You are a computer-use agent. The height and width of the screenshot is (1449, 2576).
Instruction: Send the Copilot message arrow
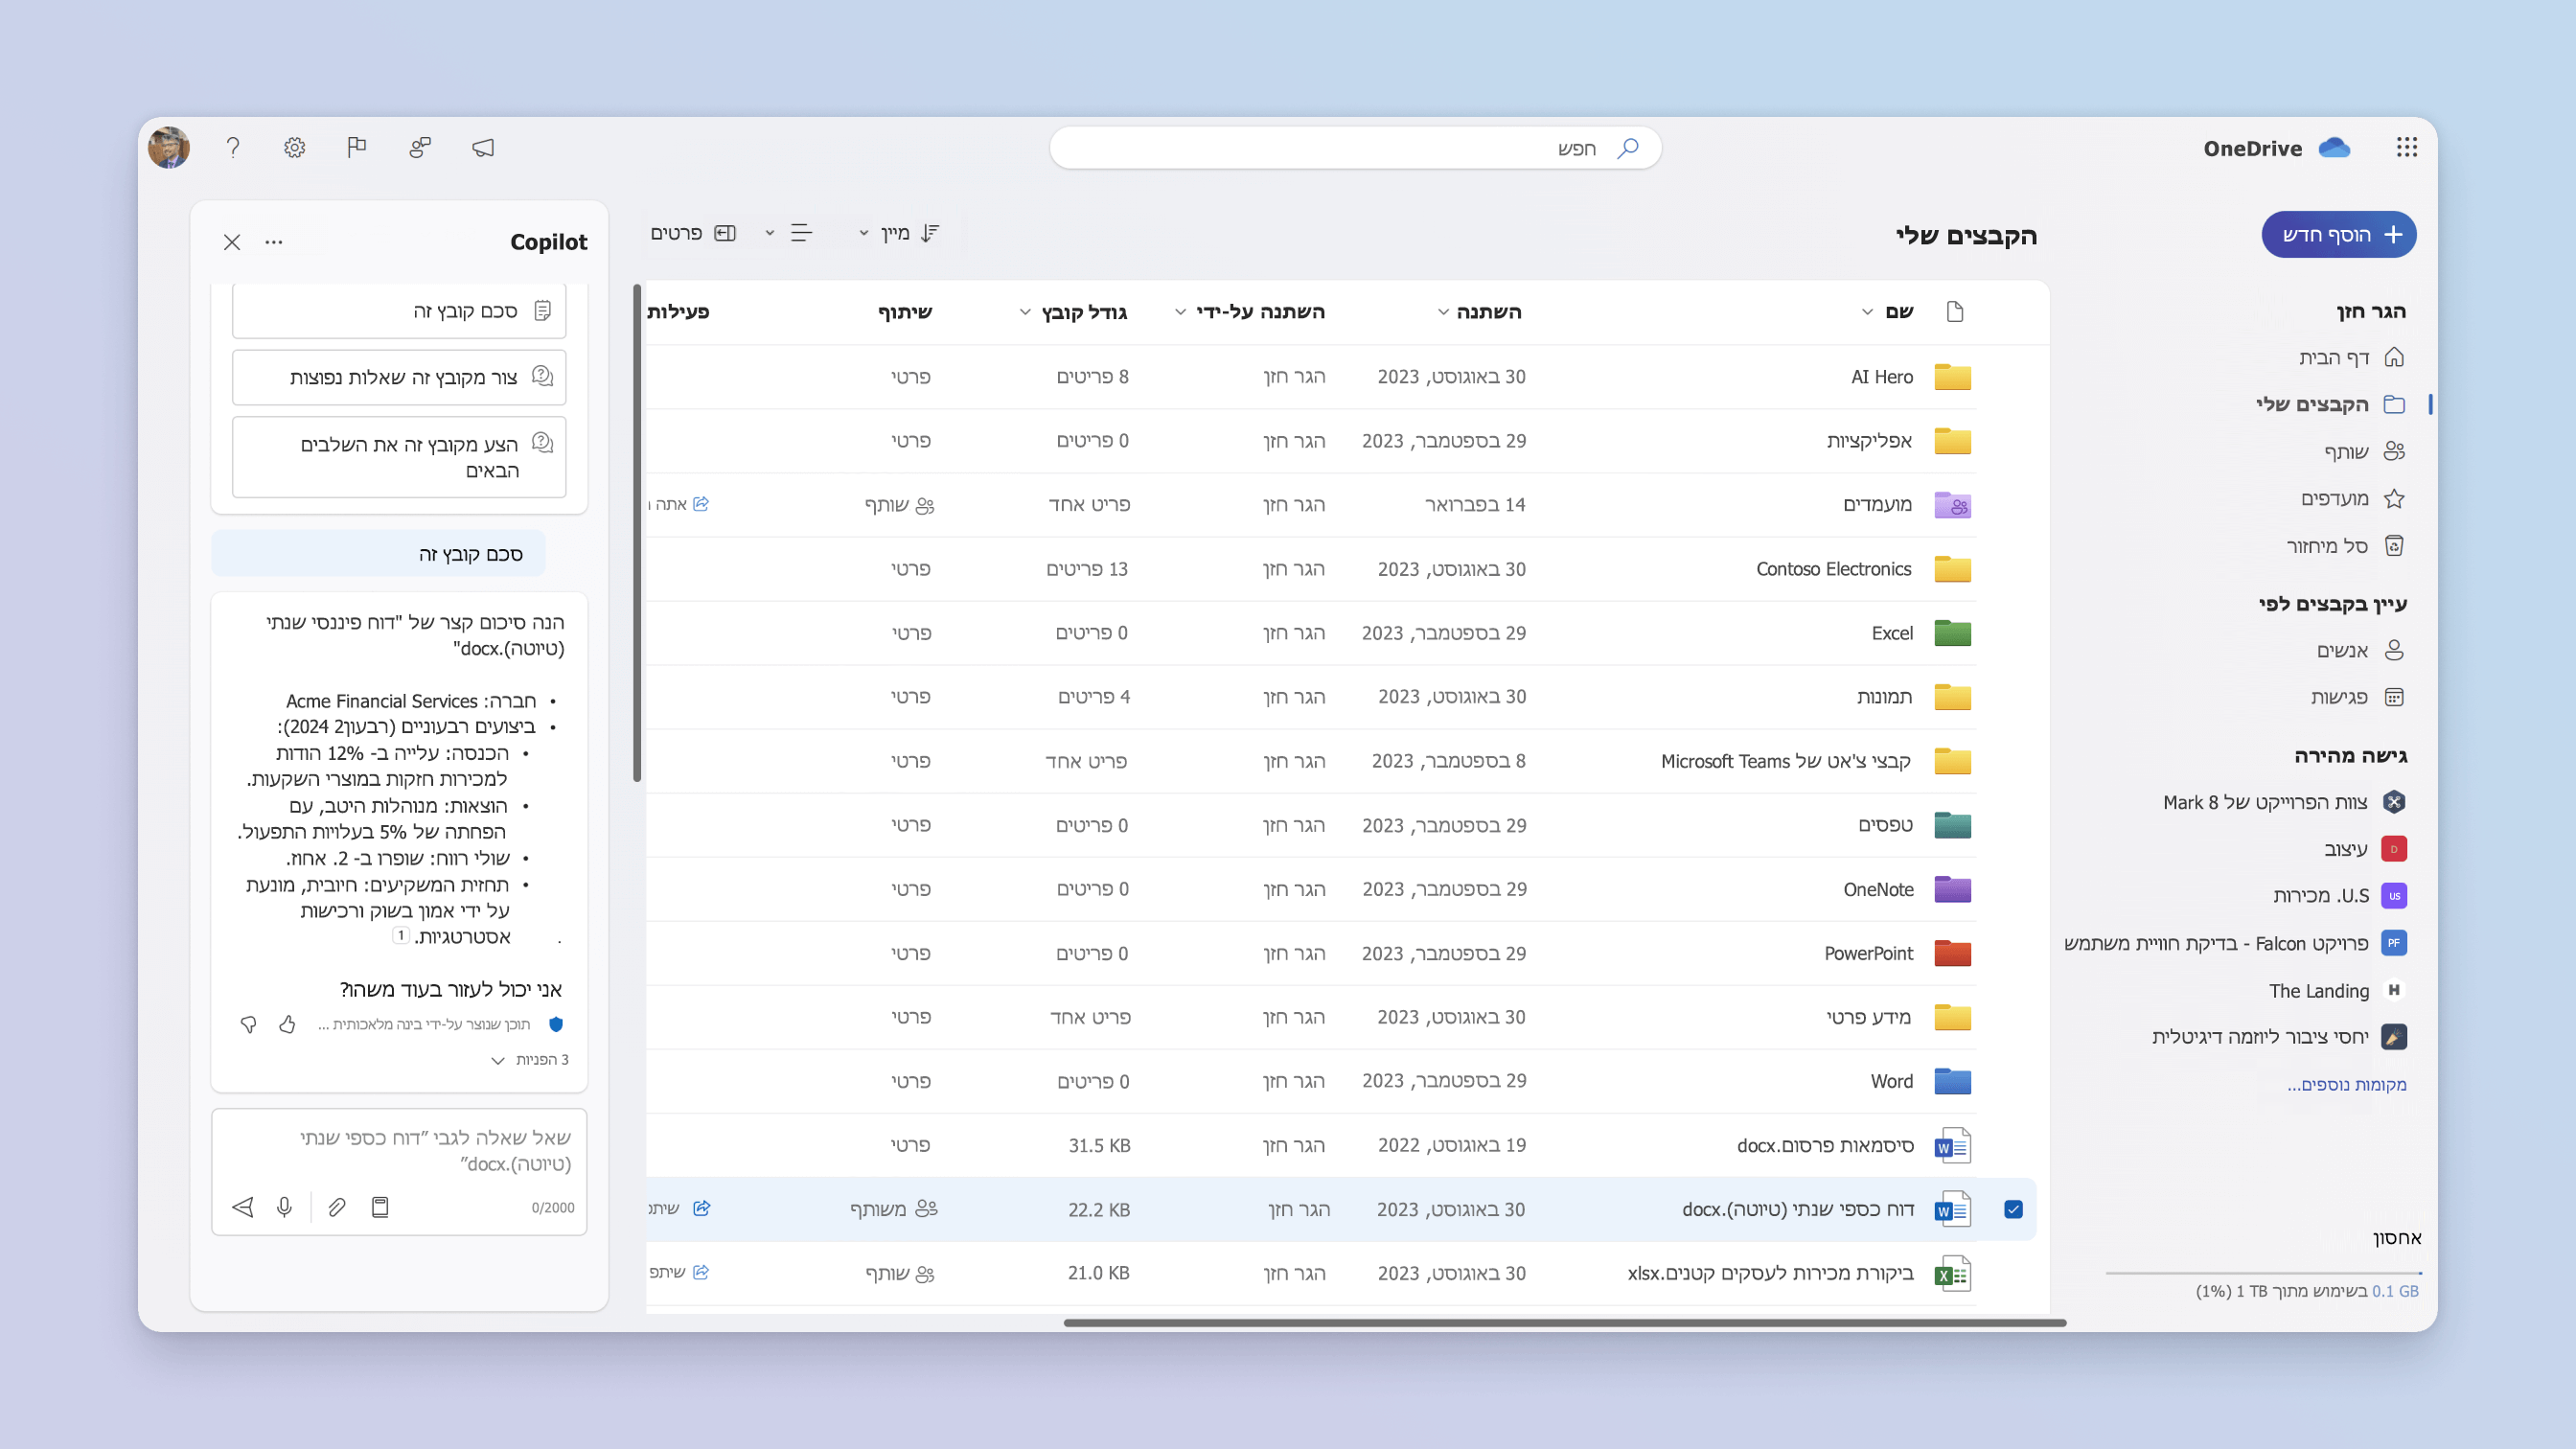point(243,1207)
